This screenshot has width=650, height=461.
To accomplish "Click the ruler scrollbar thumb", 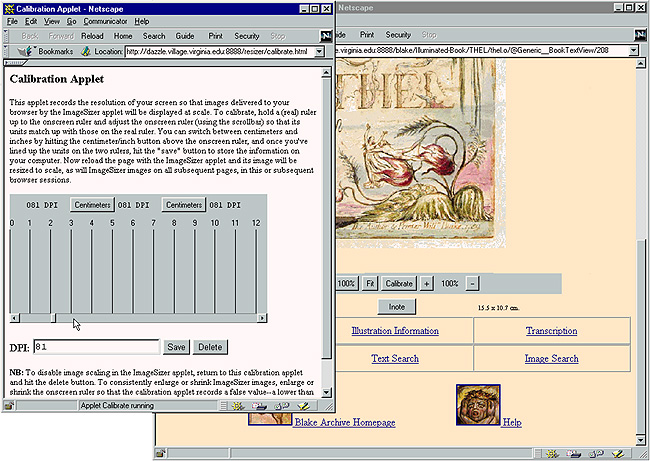I will pyautogui.click(x=53, y=318).
